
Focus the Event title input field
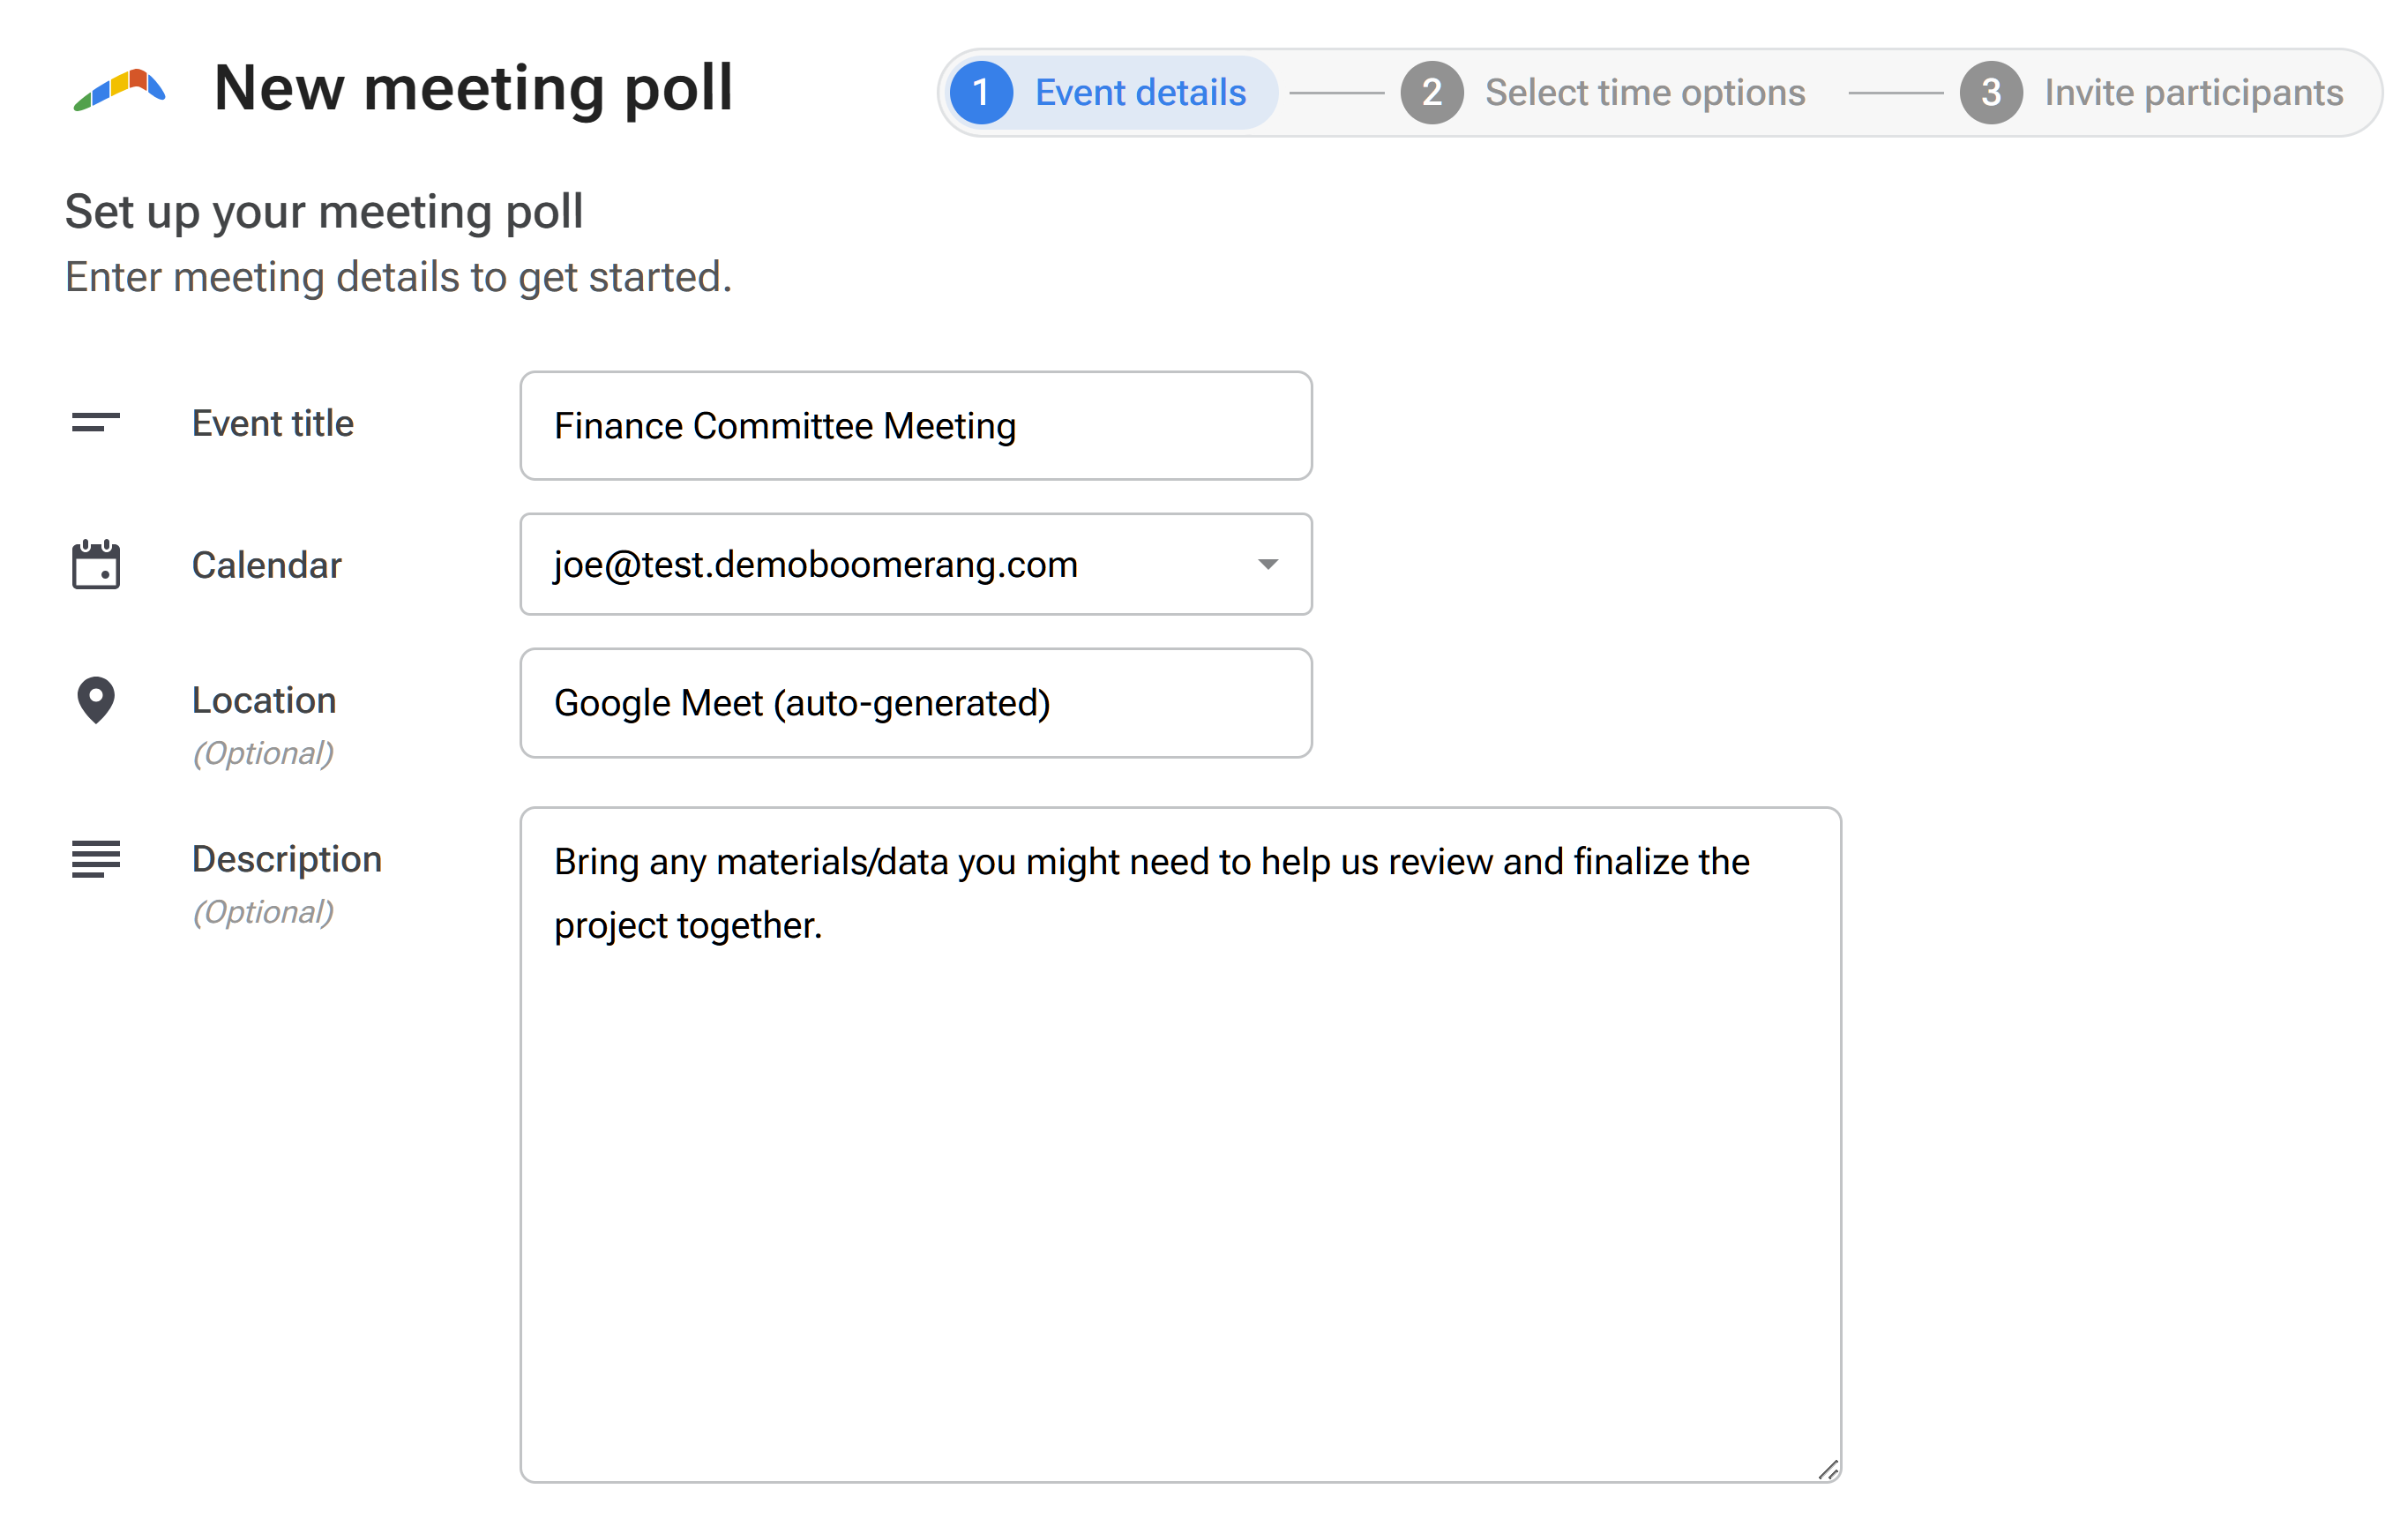point(915,426)
